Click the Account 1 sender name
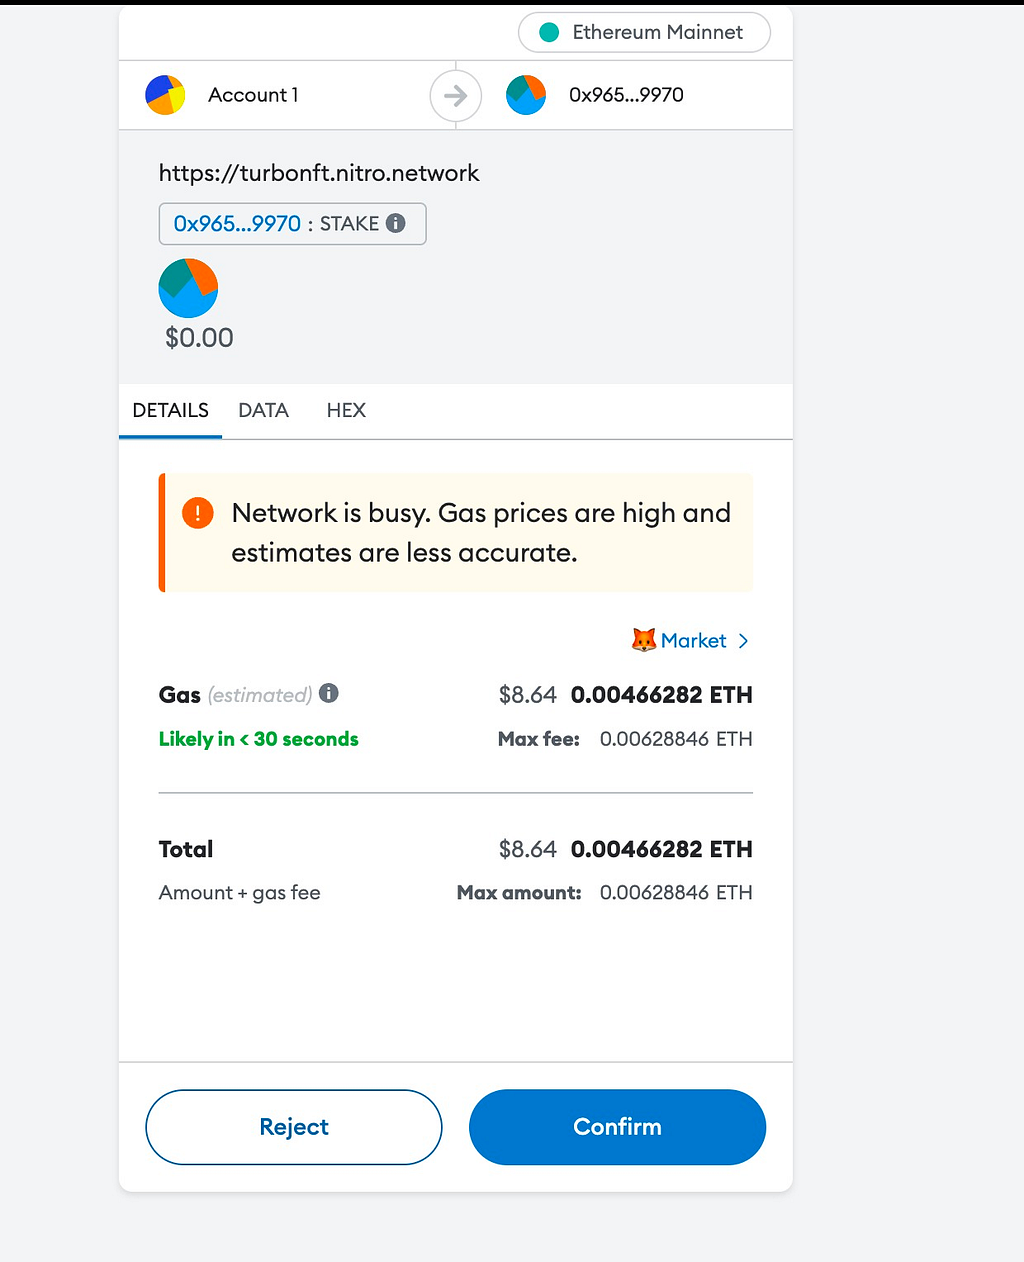 pyautogui.click(x=253, y=95)
